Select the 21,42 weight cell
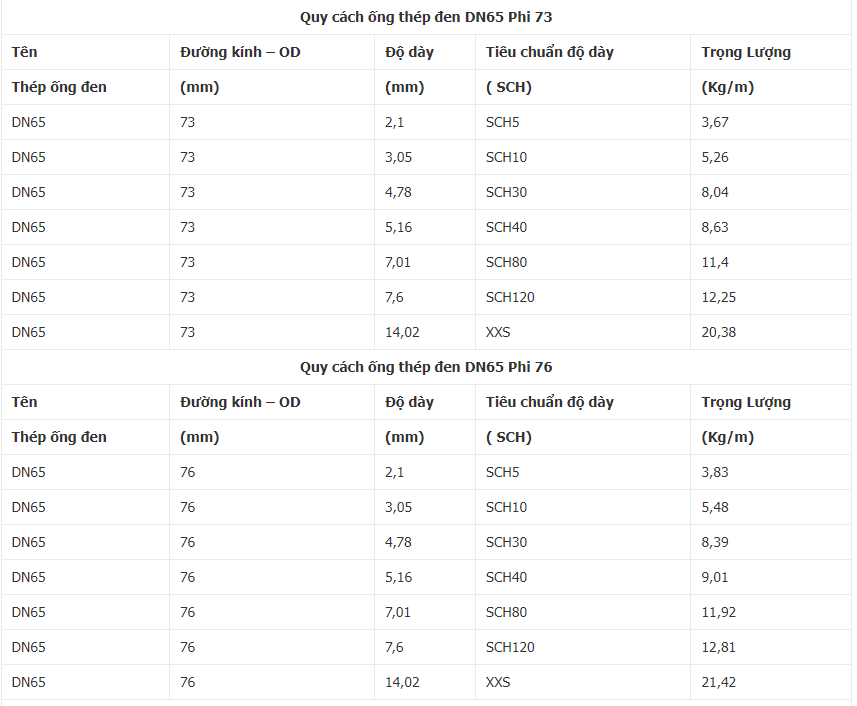Image resolution: width=857 pixels, height=706 pixels. [718, 682]
